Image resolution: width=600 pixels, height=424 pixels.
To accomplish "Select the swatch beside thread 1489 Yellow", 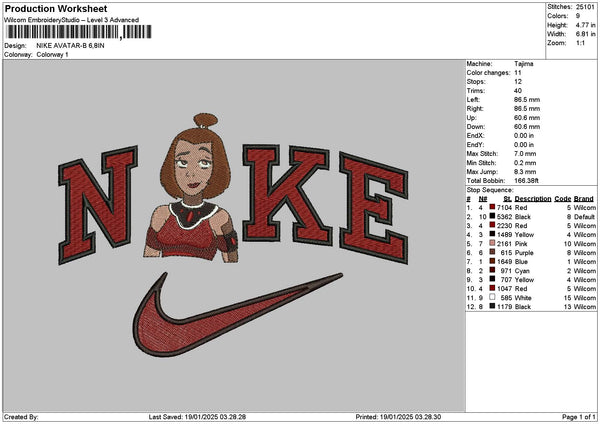I will (x=492, y=234).
